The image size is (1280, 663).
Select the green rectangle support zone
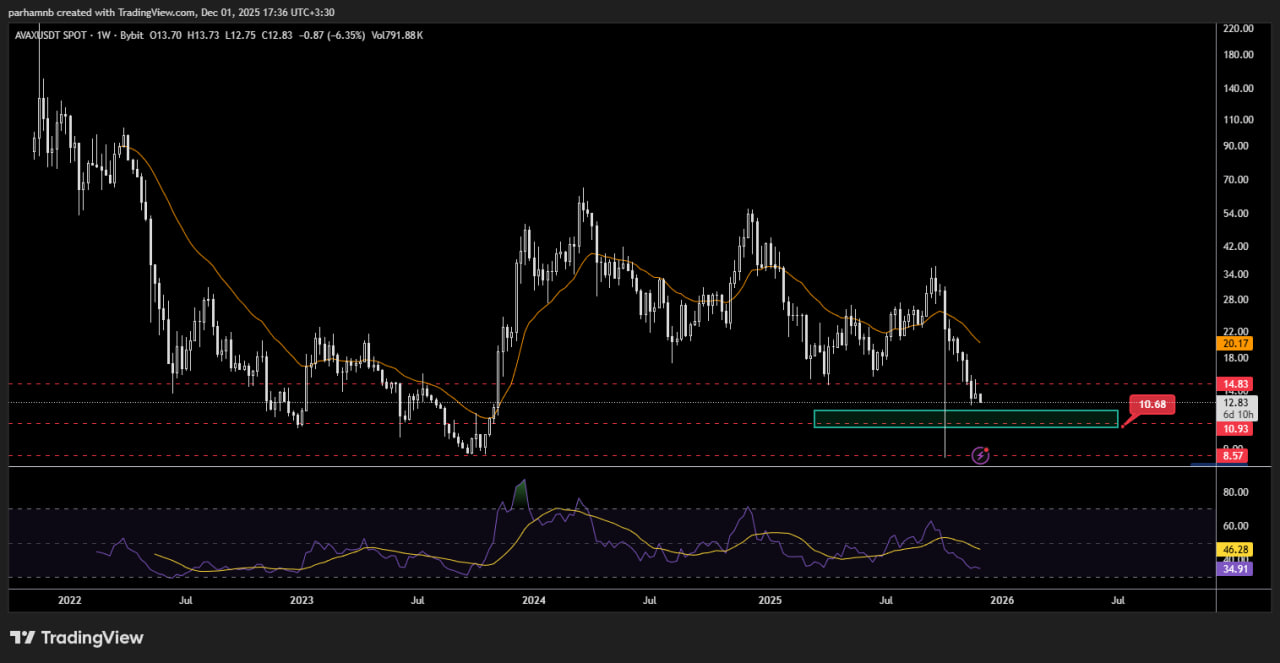point(965,419)
